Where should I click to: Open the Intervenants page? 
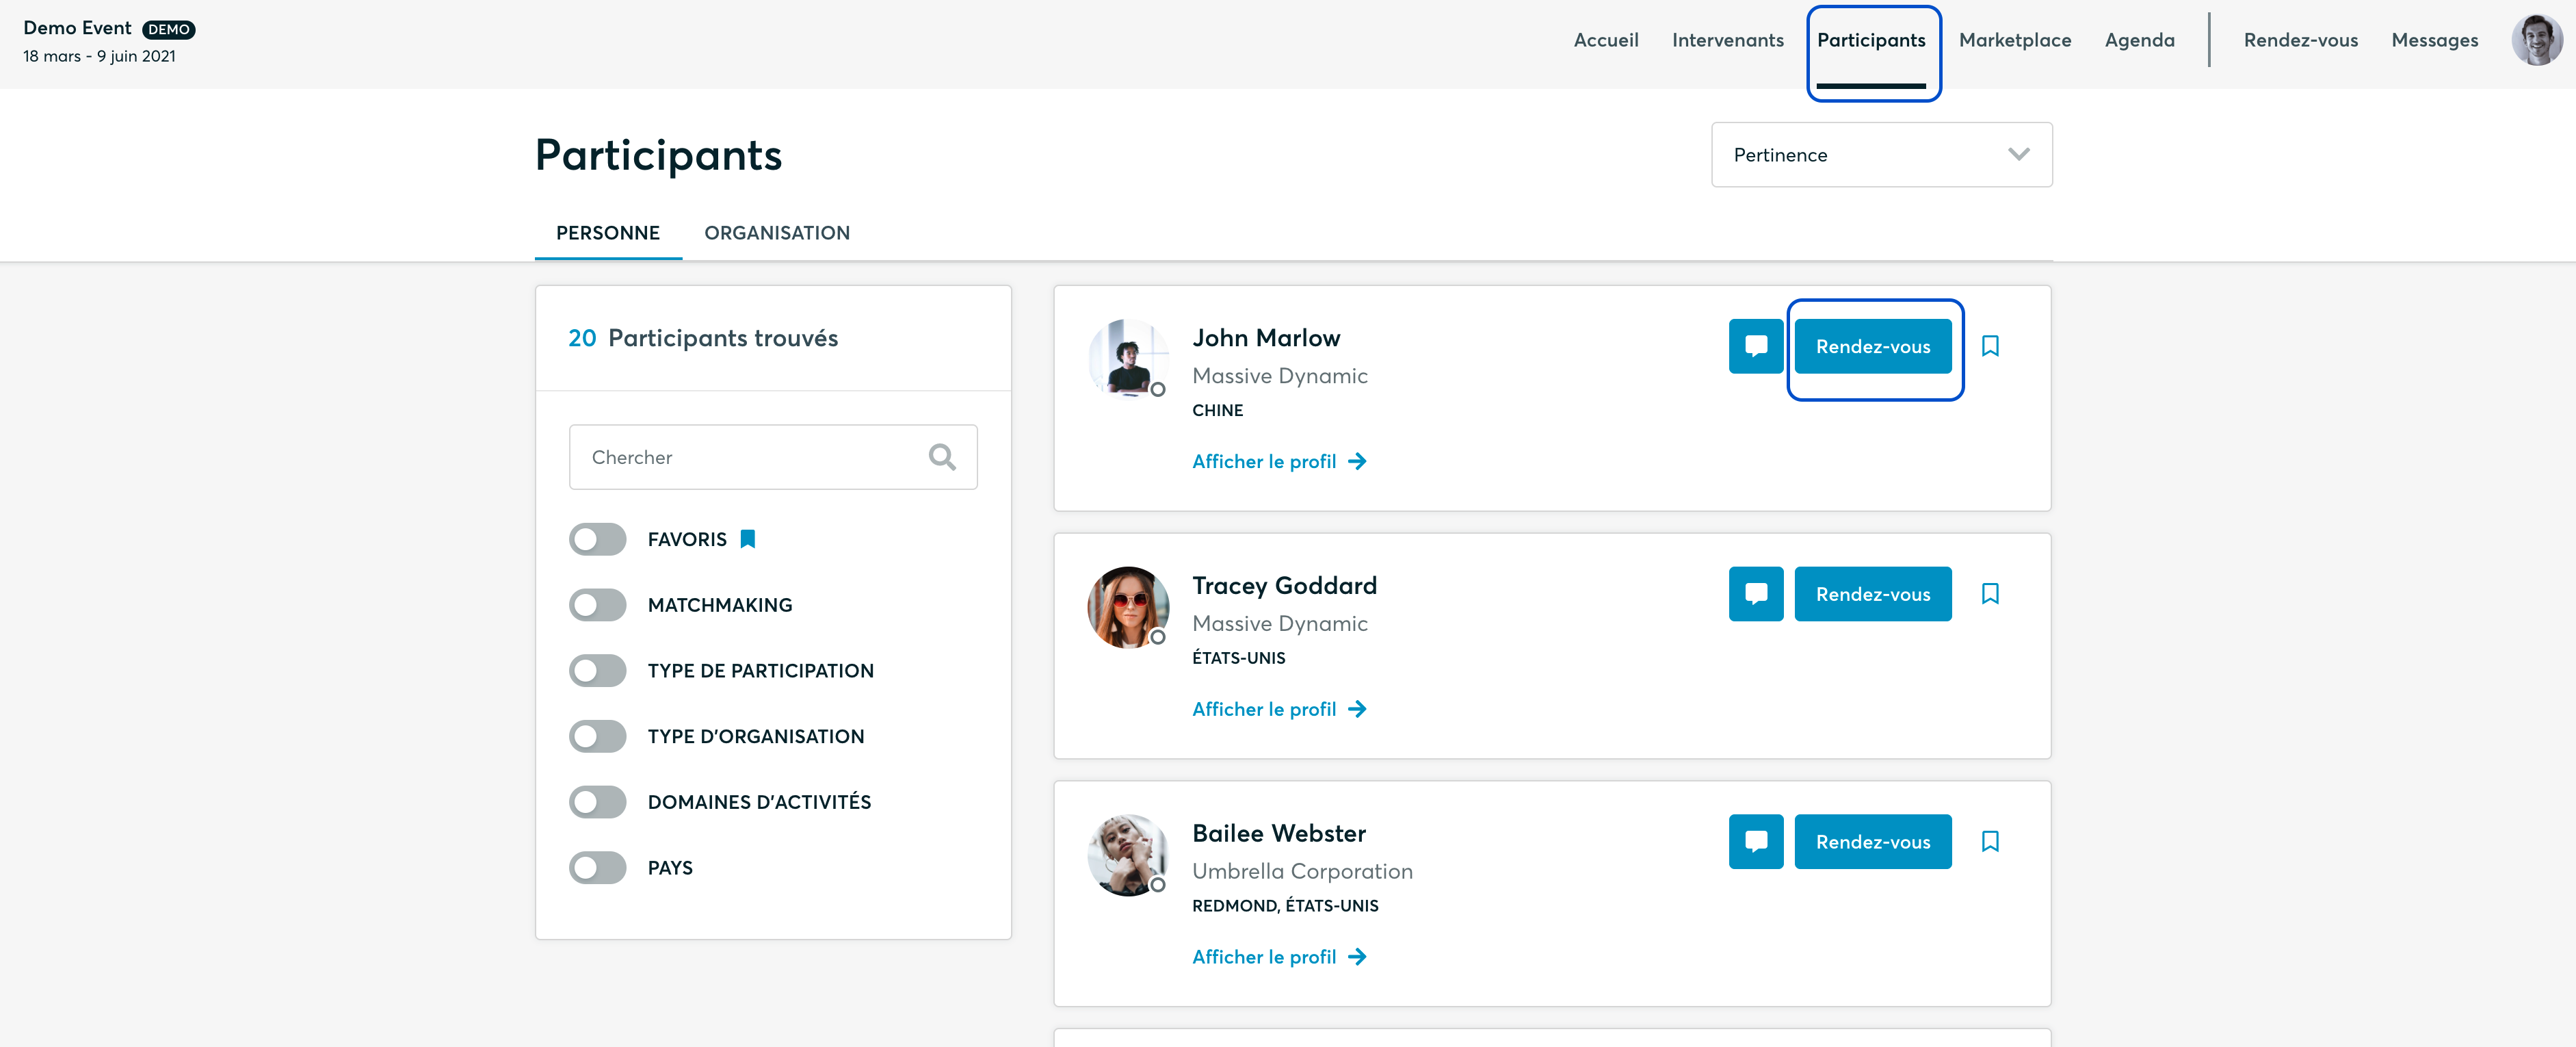[1727, 40]
